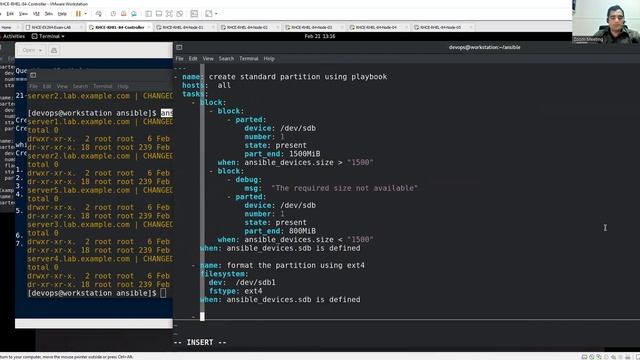This screenshot has width=640, height=360.
Task: Click the terminal icon in ansible window titlebar
Action: [179, 47]
